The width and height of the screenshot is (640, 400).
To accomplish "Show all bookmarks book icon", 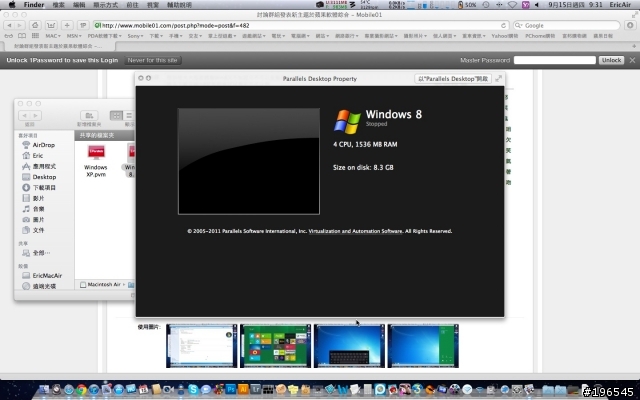I will pyautogui.click(x=22, y=36).
